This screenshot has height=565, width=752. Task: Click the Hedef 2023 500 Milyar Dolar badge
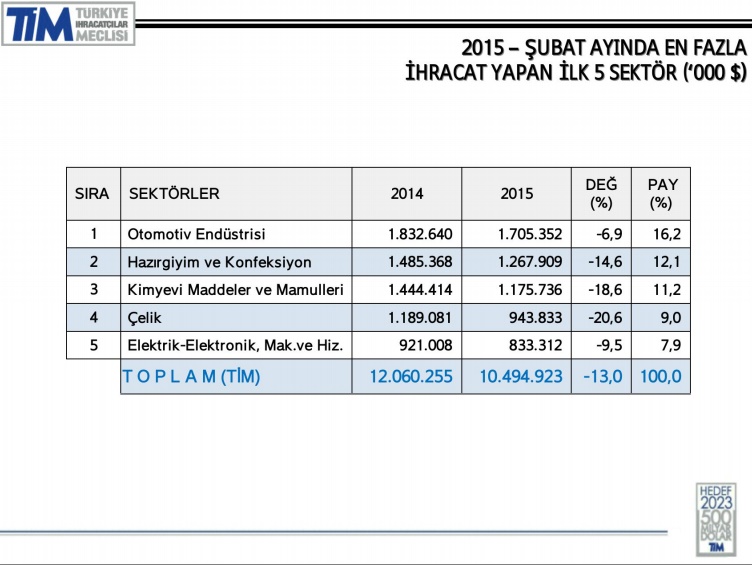716,517
